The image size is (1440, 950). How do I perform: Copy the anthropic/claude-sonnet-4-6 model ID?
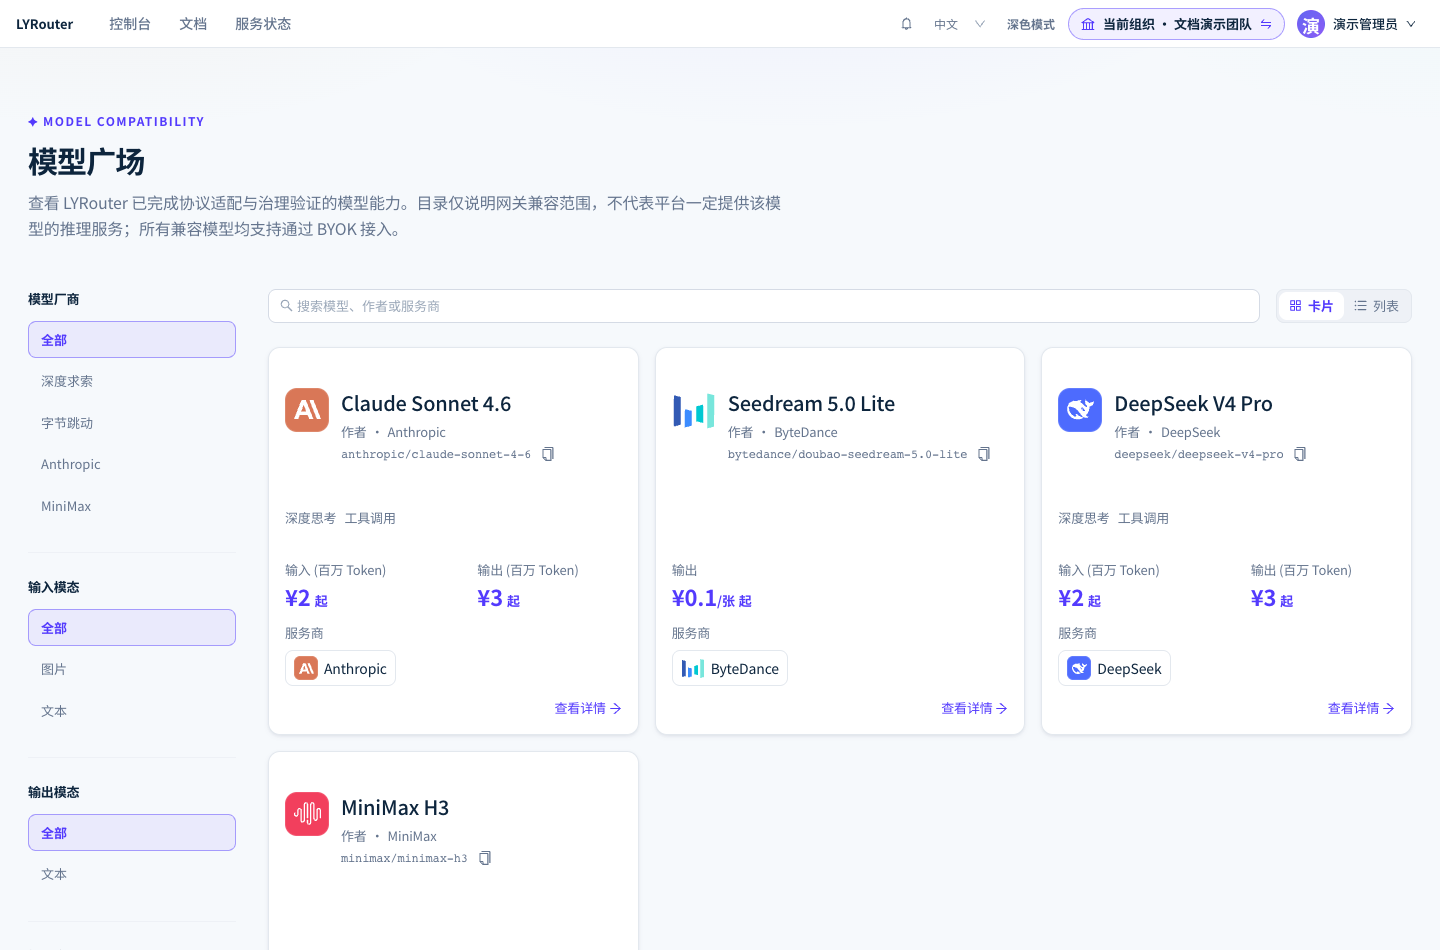pyautogui.click(x=548, y=454)
